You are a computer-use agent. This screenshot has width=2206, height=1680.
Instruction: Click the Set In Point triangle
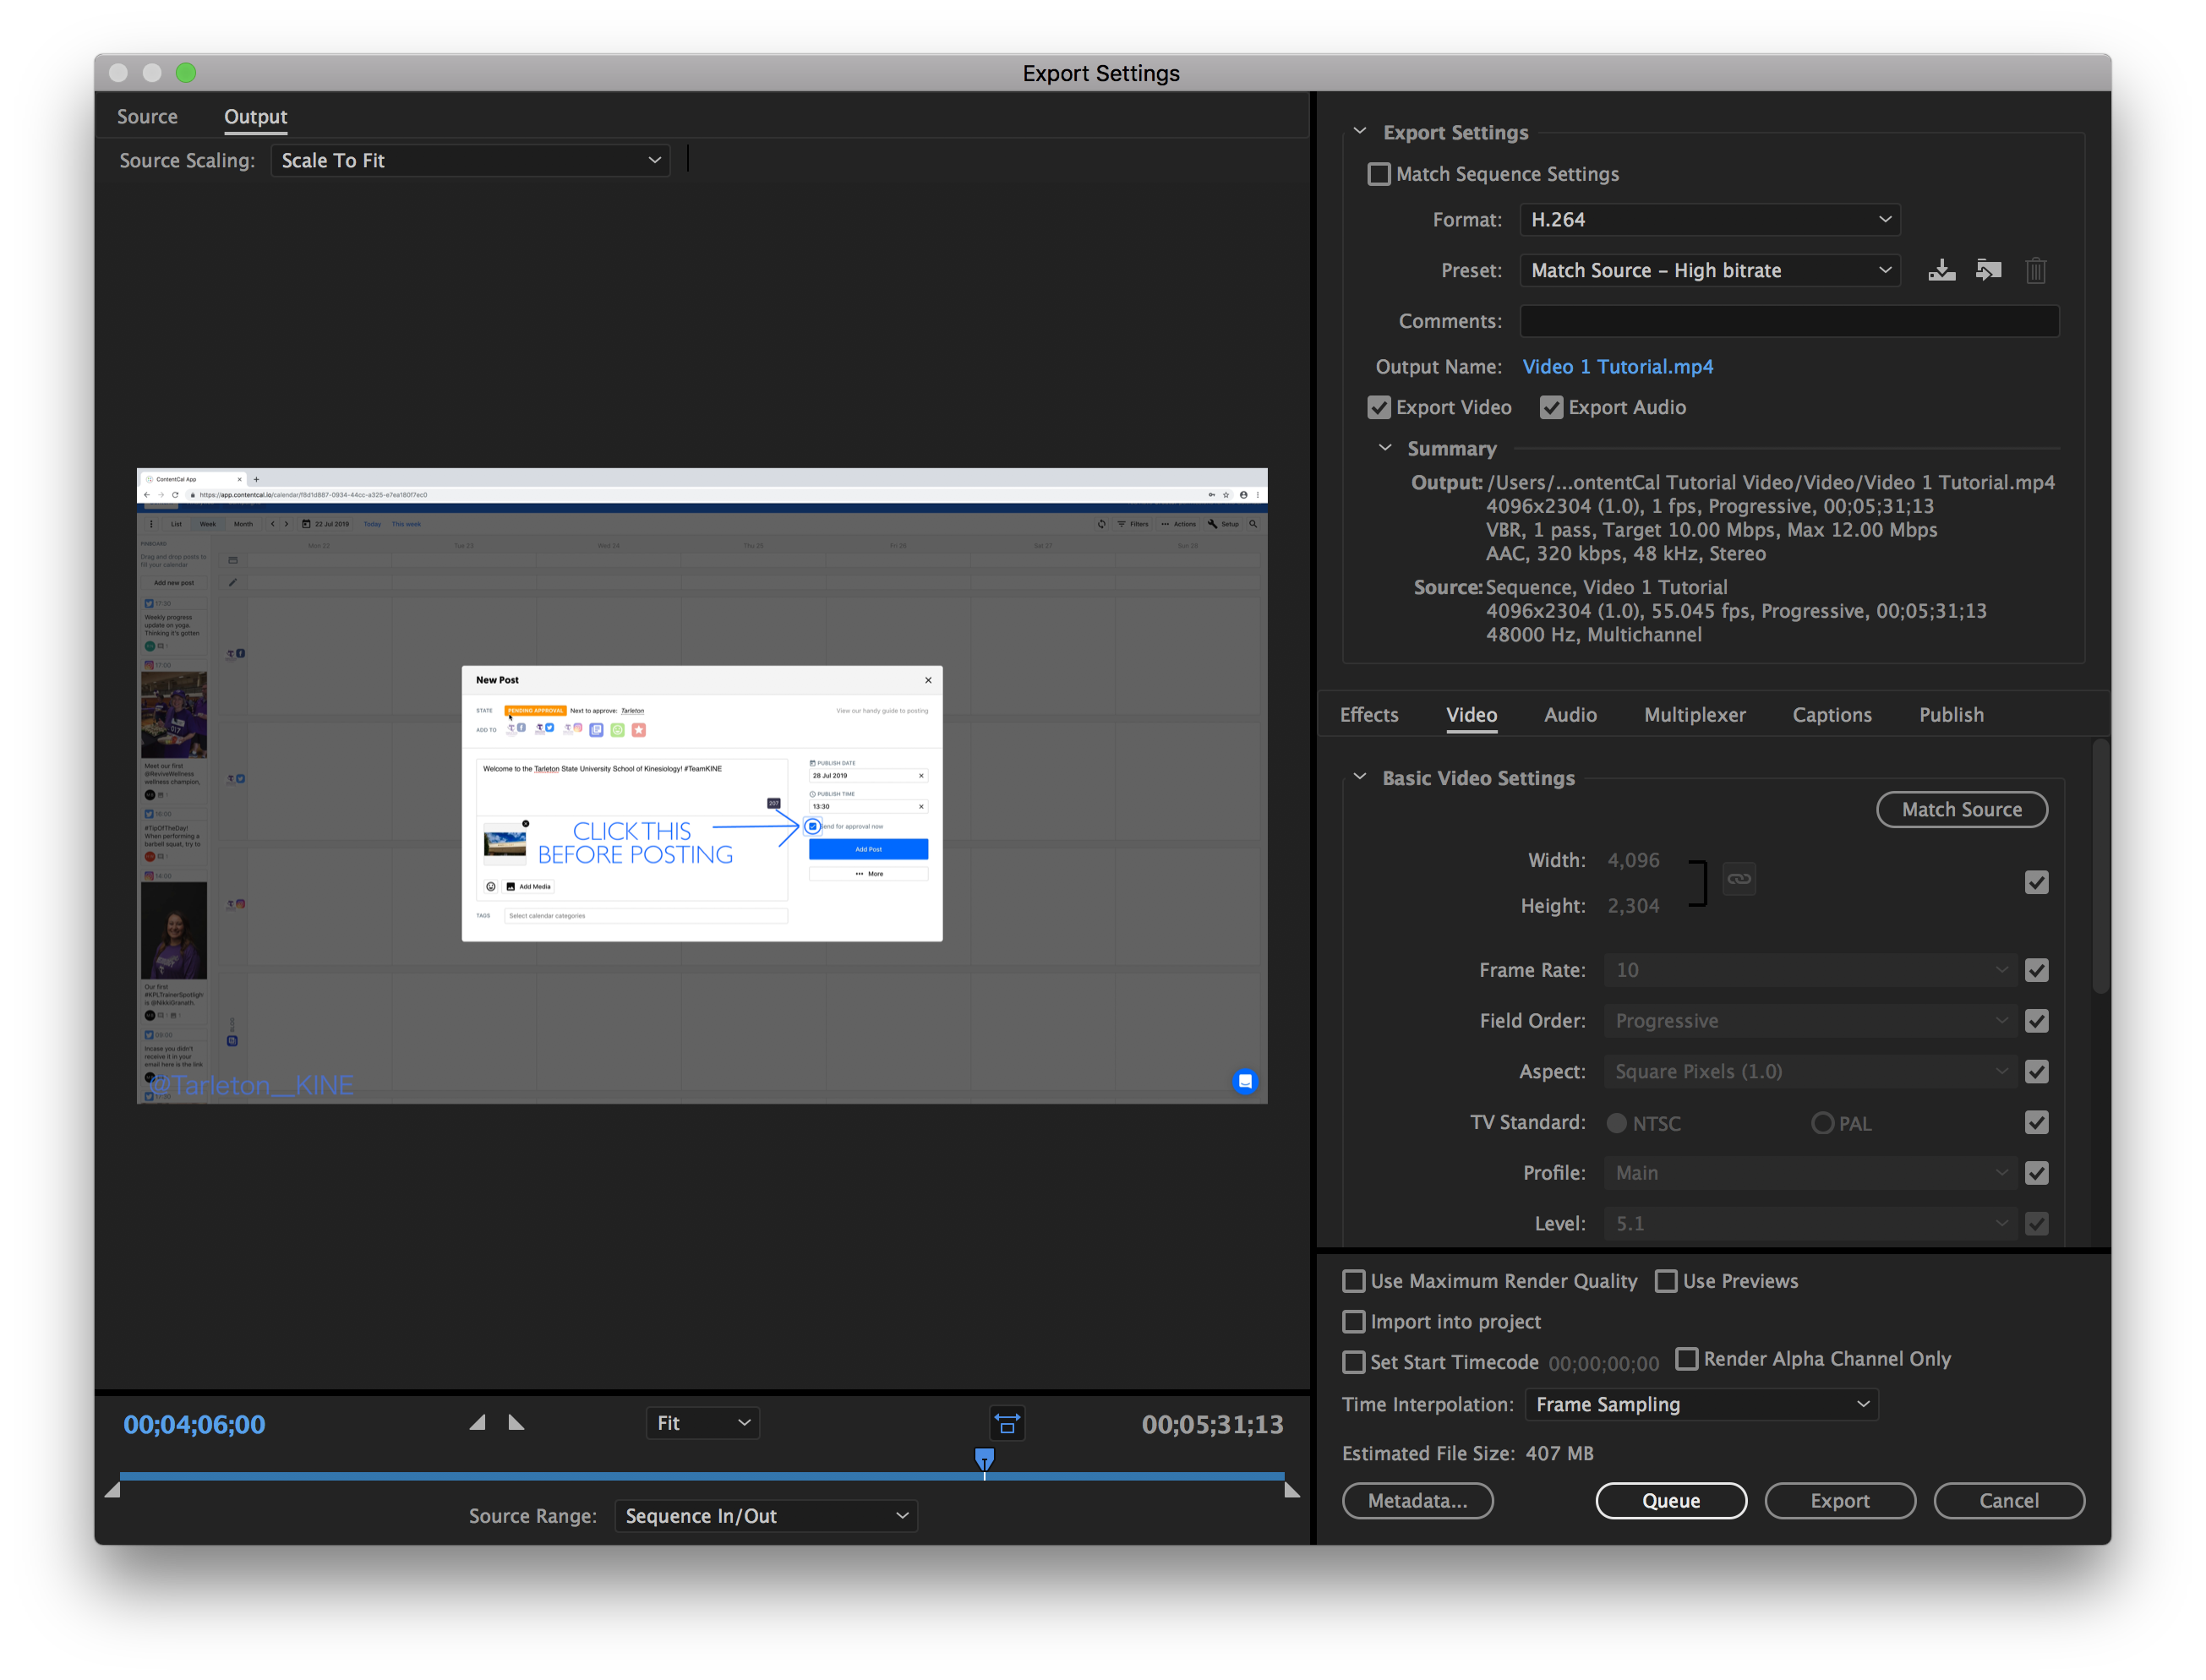[478, 1422]
